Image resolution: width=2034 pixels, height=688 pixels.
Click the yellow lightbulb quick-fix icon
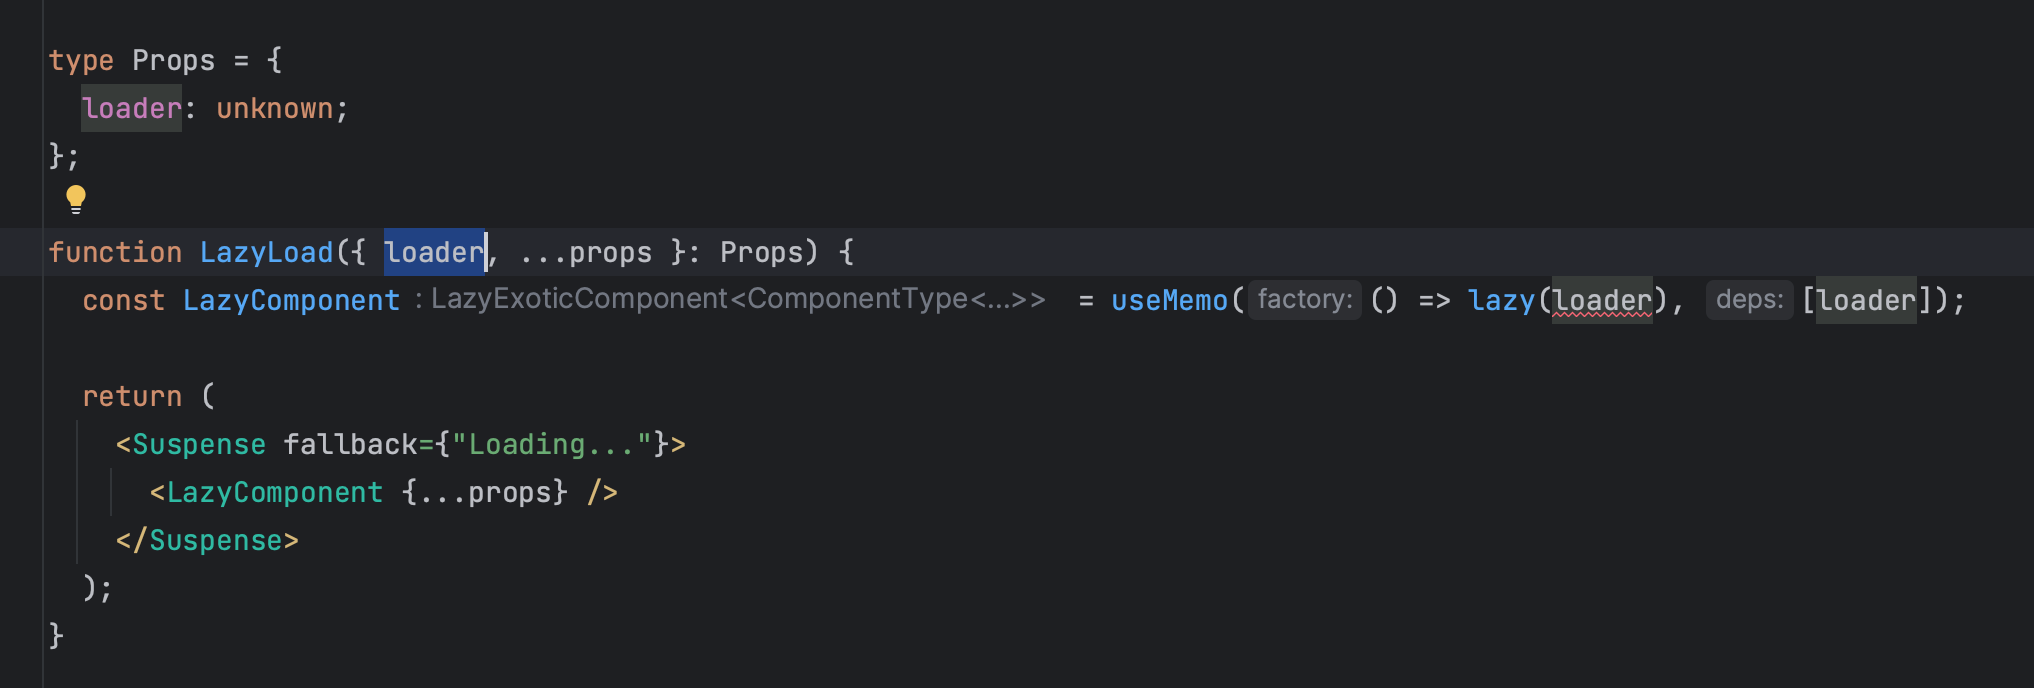76,199
